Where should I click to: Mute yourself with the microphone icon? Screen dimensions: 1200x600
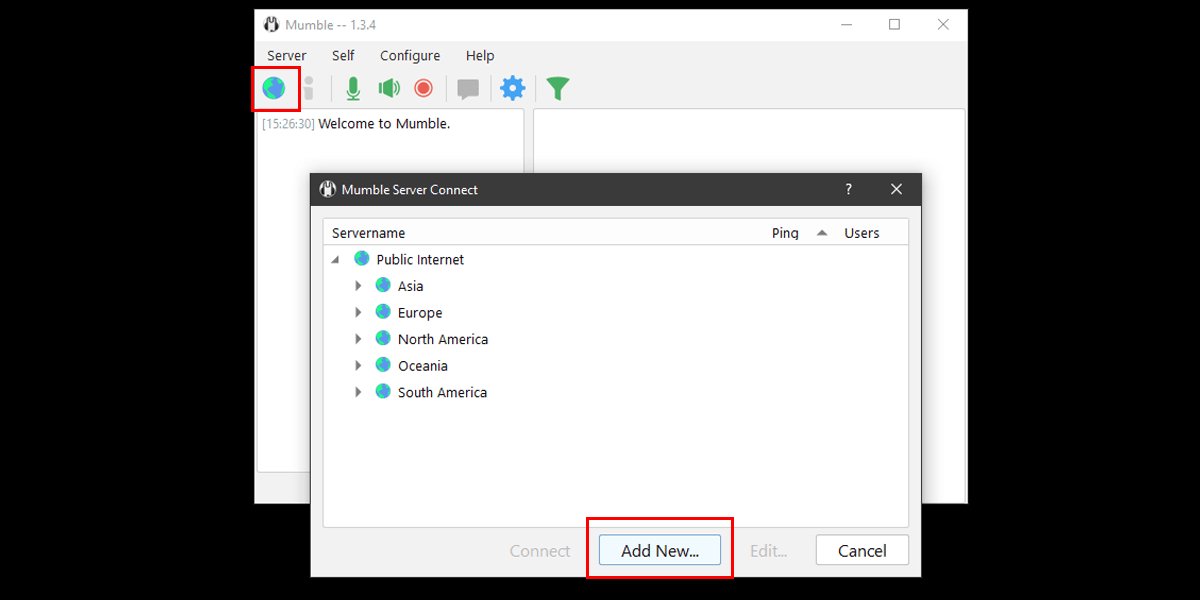[x=353, y=88]
